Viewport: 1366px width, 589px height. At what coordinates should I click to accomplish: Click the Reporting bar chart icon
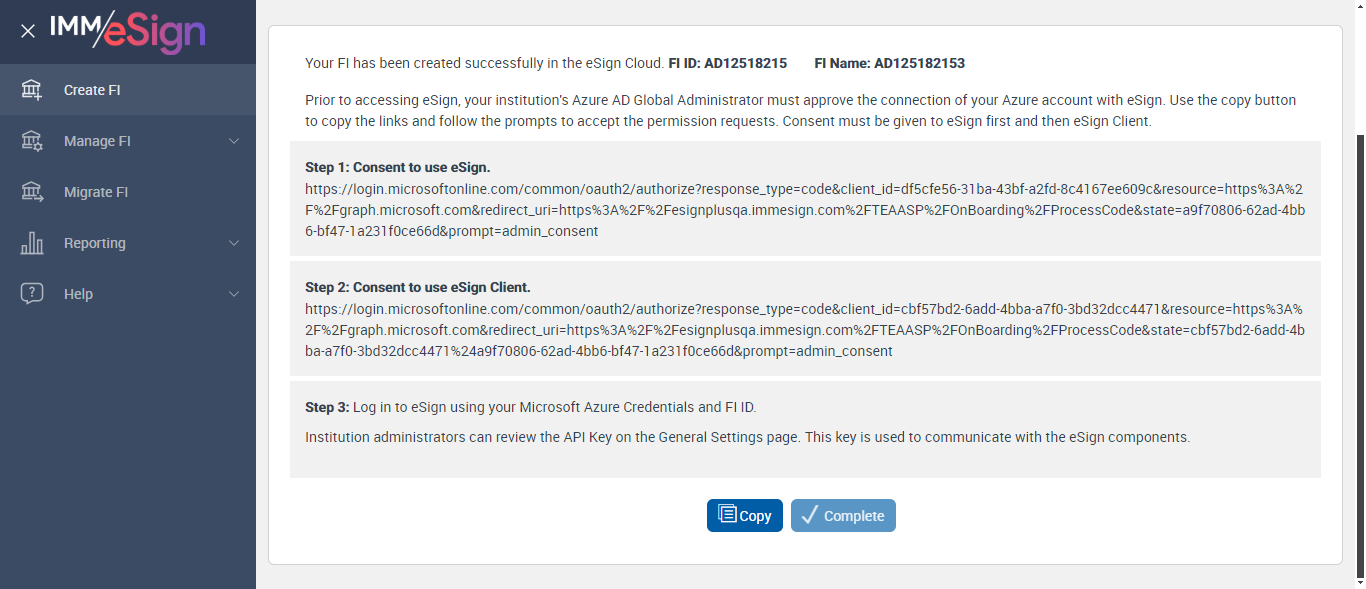[x=32, y=243]
